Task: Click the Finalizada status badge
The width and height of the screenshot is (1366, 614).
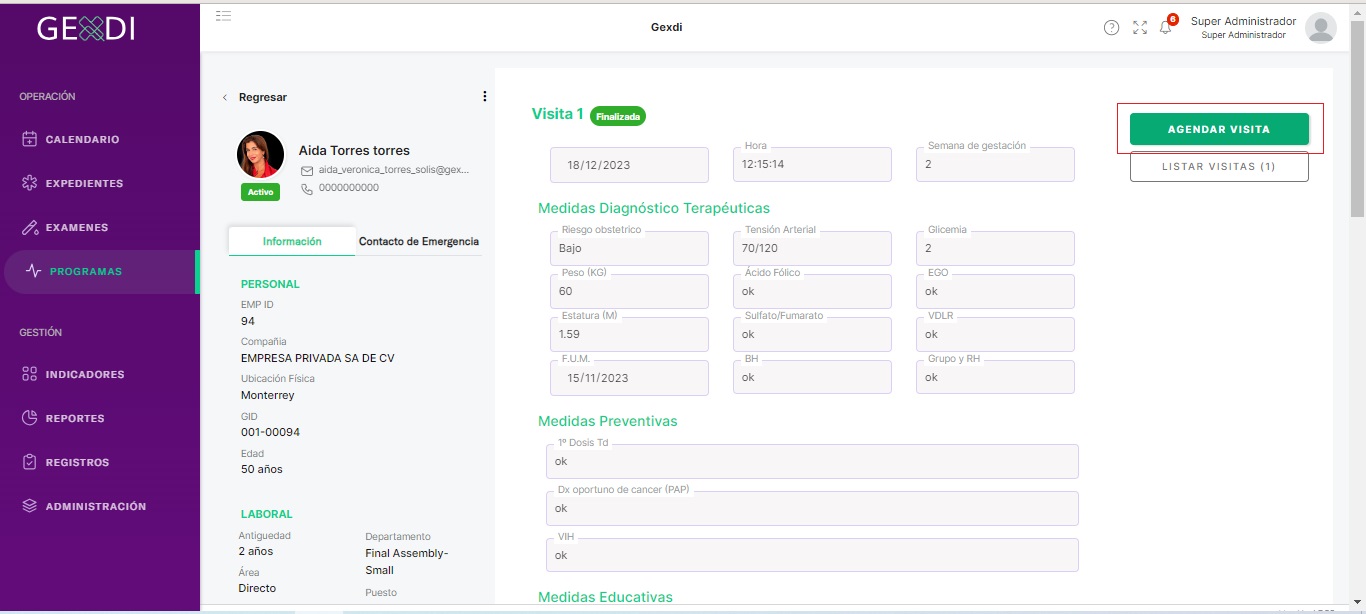Action: tap(618, 116)
